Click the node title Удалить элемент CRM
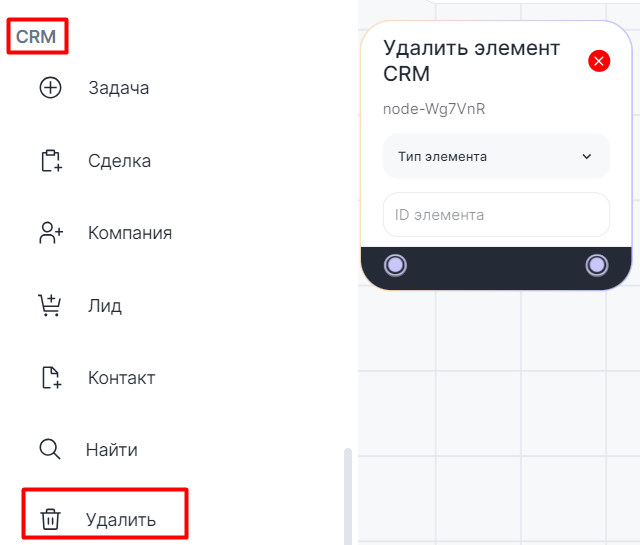This screenshot has height=545, width=640. [x=472, y=61]
